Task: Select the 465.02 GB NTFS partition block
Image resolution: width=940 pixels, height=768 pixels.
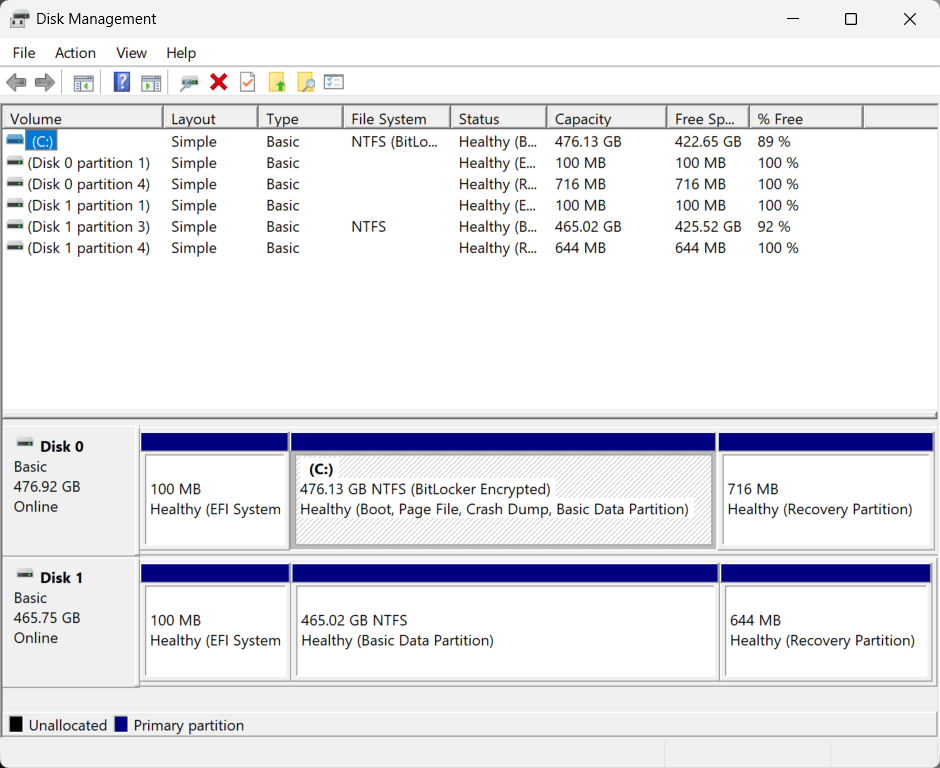Action: 504,632
